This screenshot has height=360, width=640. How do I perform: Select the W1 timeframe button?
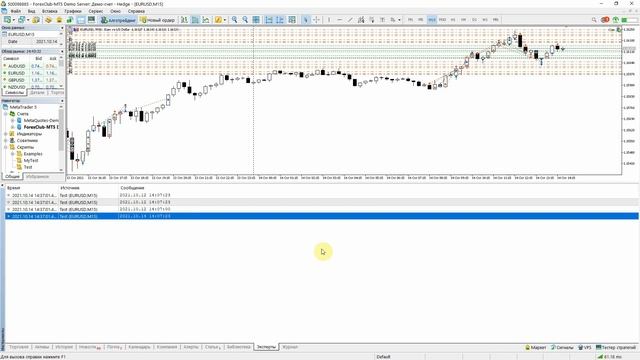tap(485, 20)
